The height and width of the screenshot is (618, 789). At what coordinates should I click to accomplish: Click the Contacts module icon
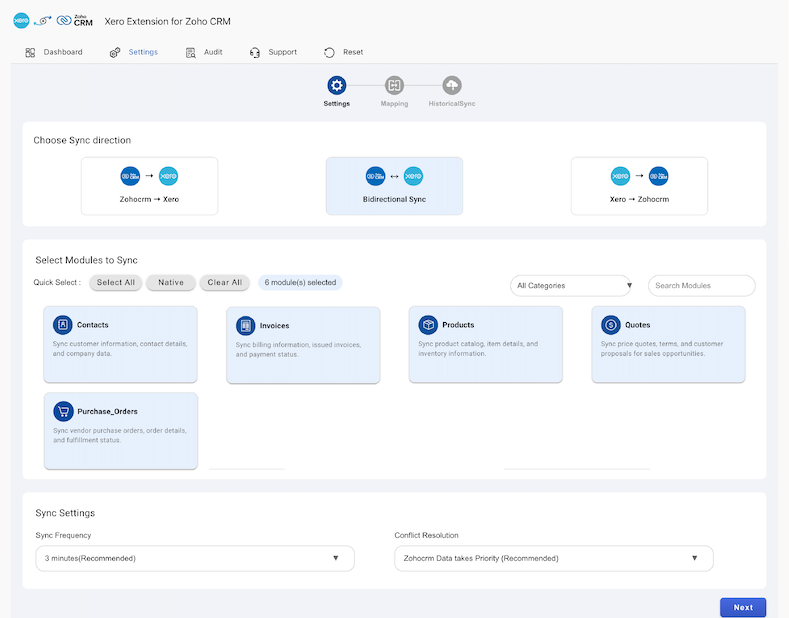63,325
